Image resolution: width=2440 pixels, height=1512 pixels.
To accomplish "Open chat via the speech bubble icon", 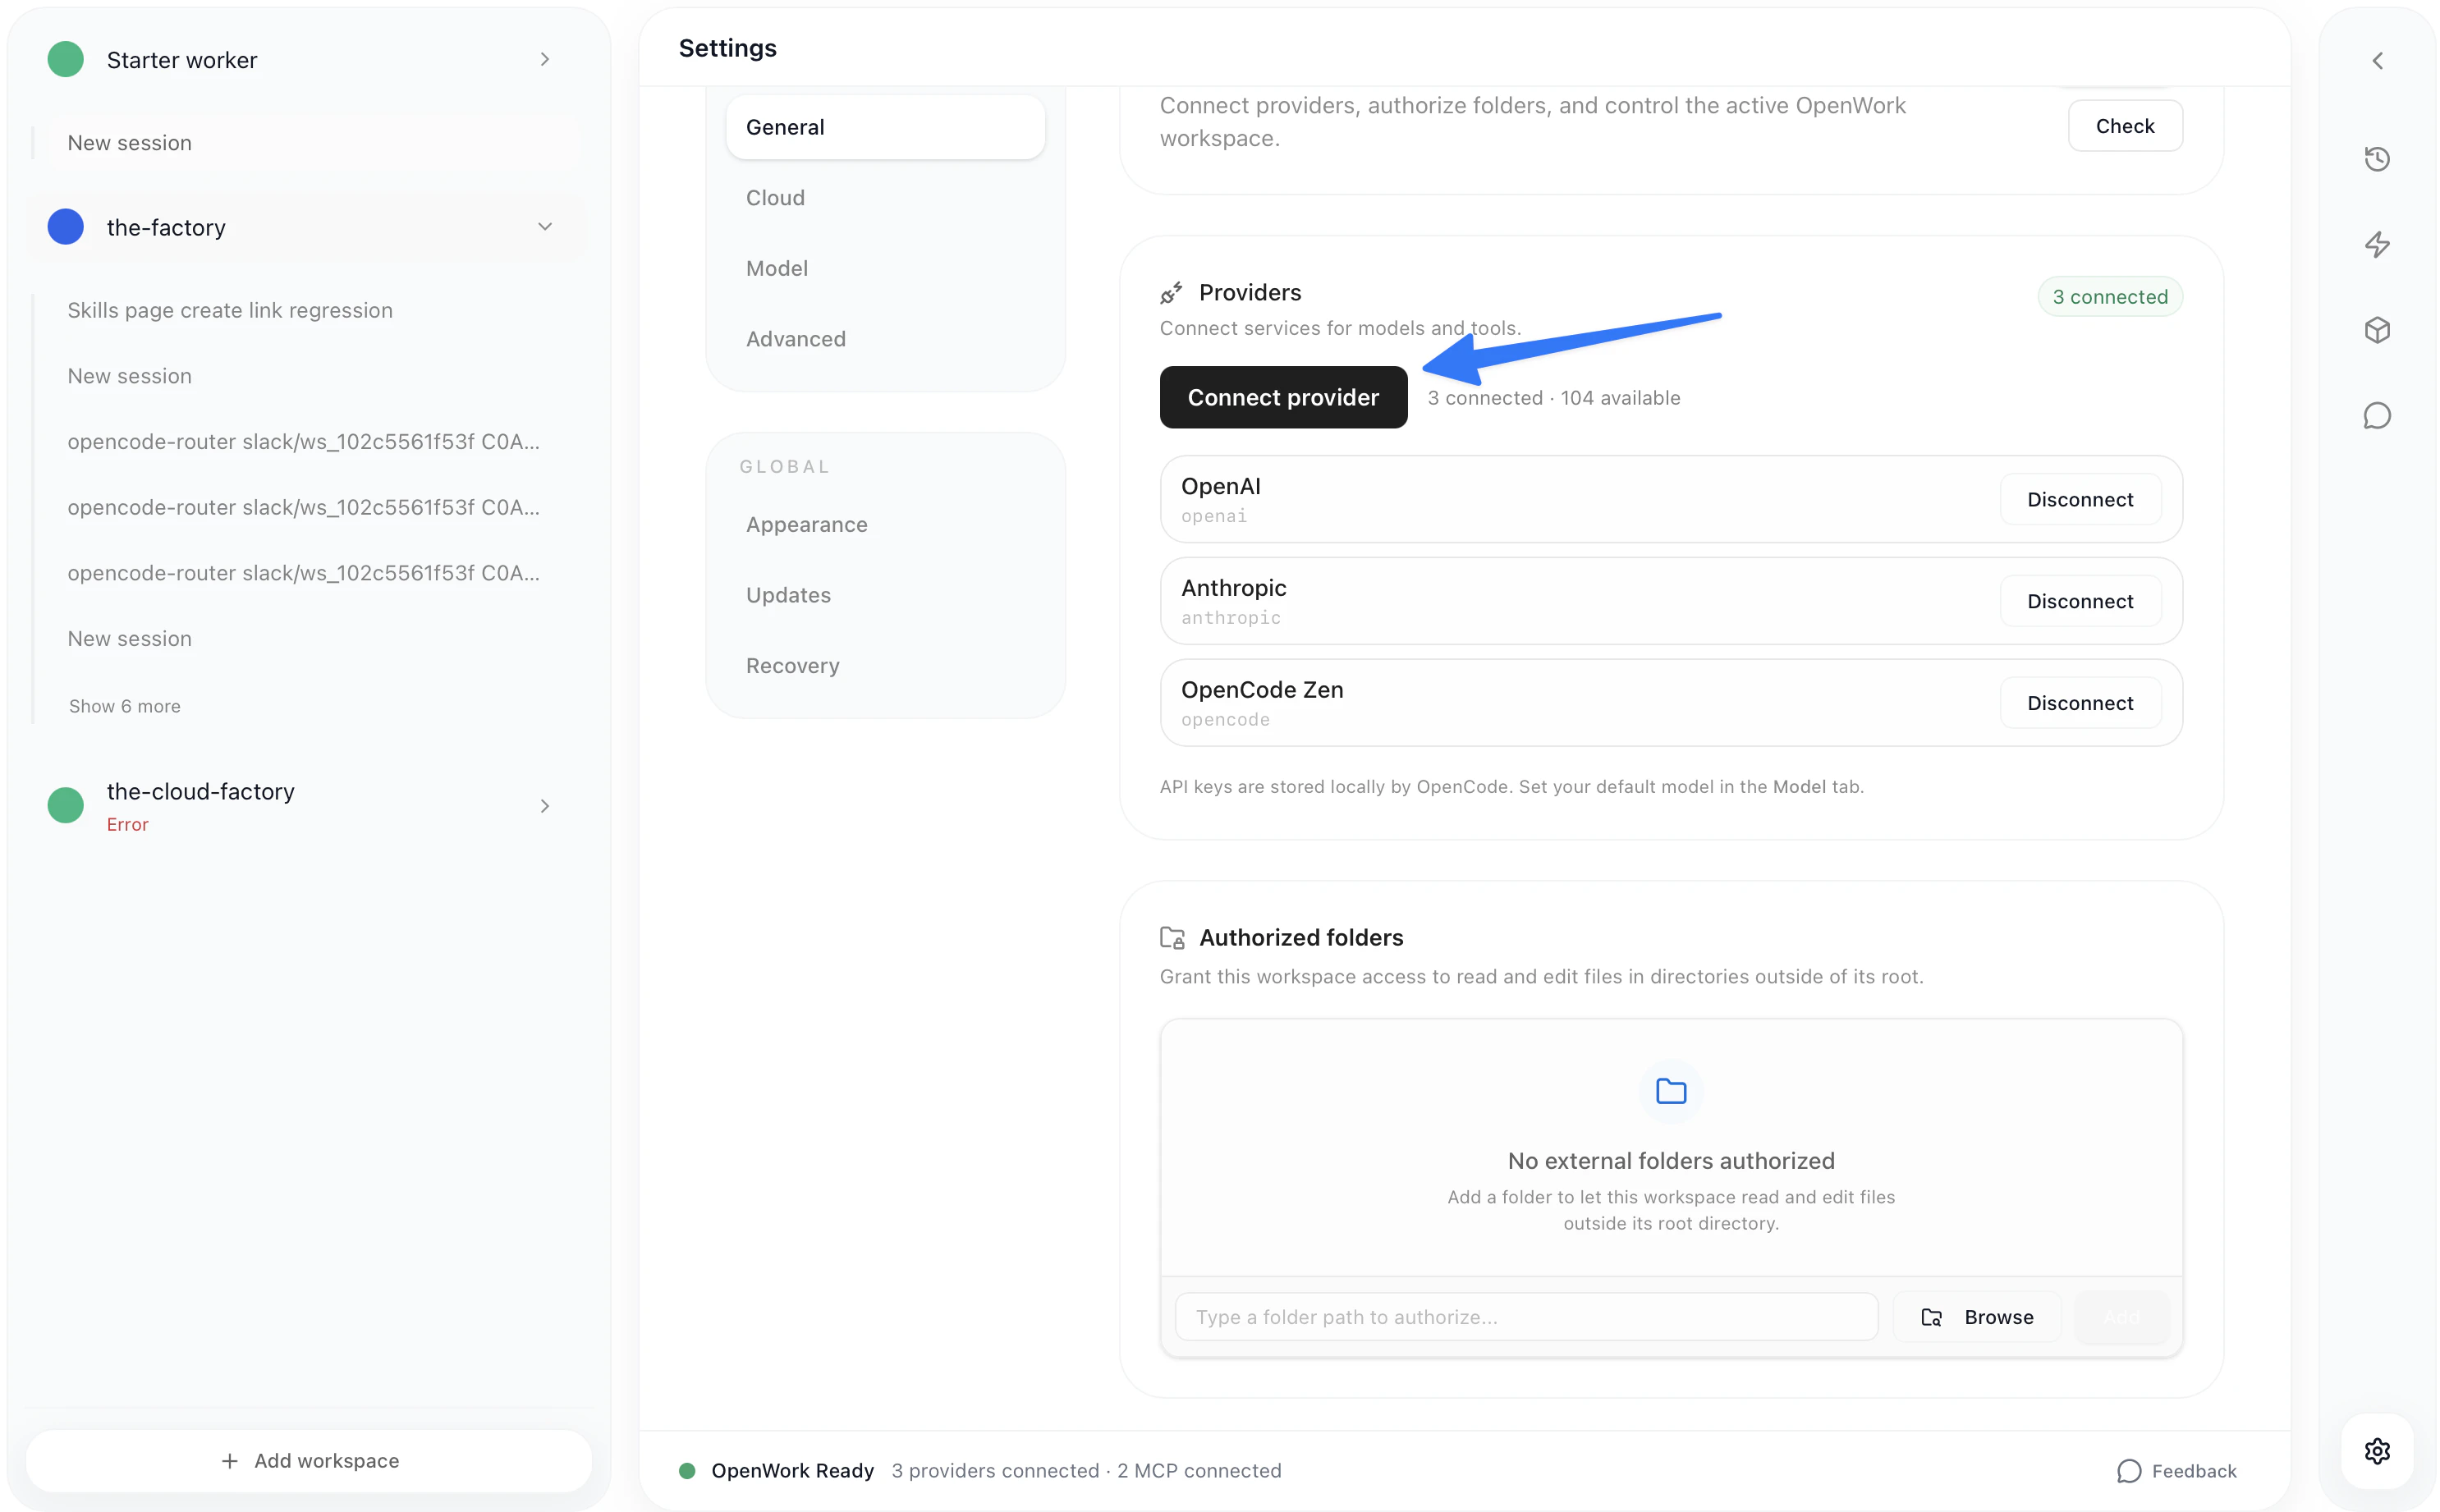I will coord(2378,415).
